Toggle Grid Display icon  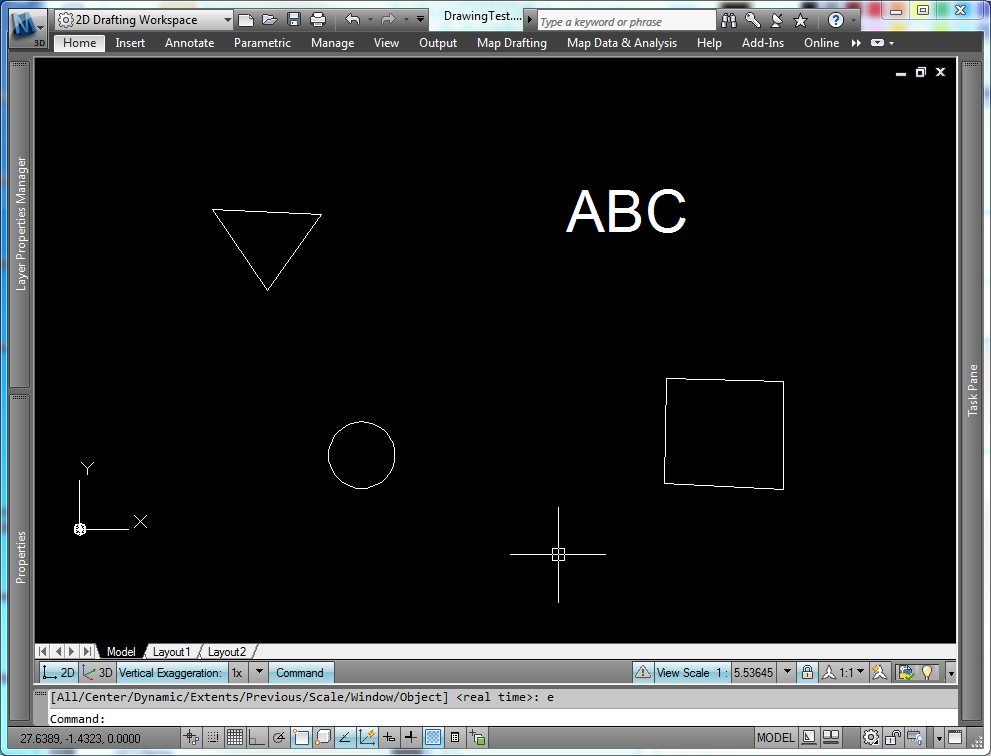click(x=234, y=737)
